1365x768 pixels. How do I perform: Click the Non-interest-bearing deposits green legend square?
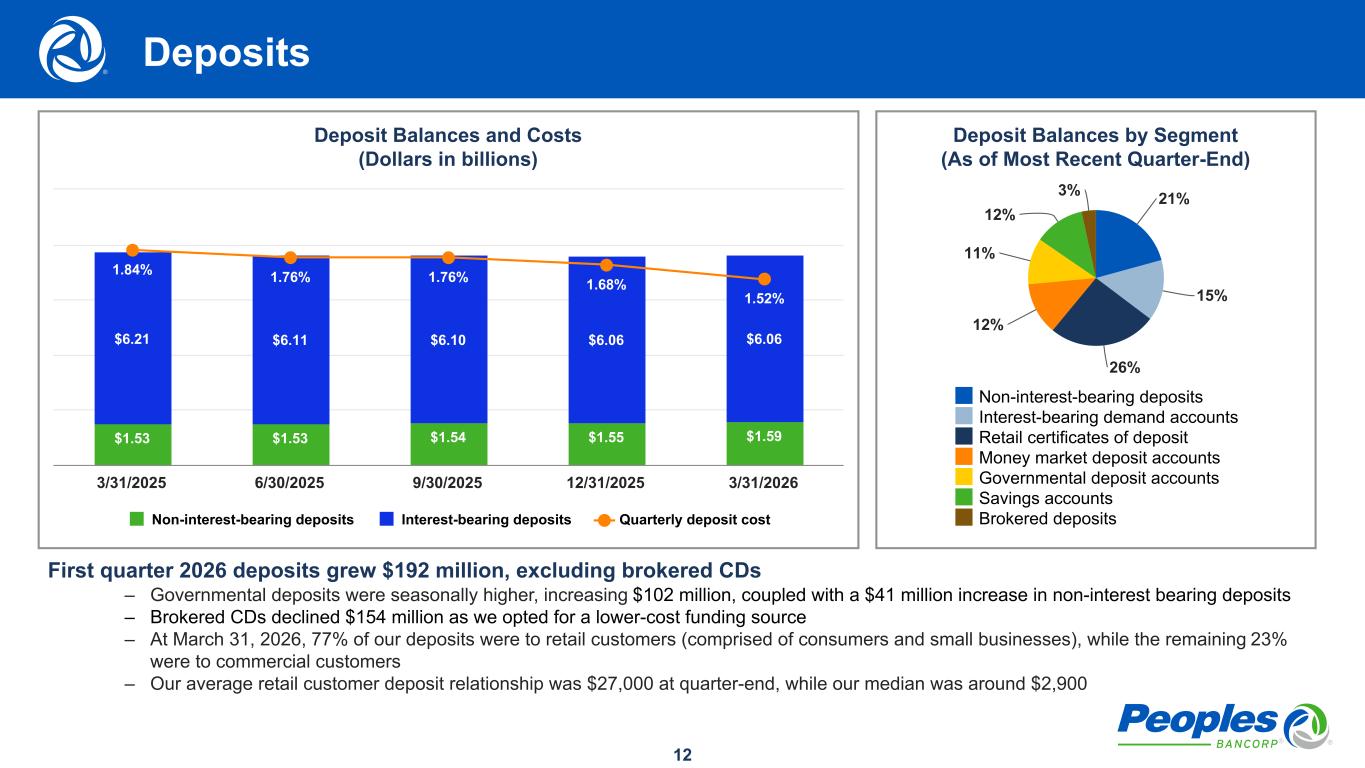(x=137, y=519)
